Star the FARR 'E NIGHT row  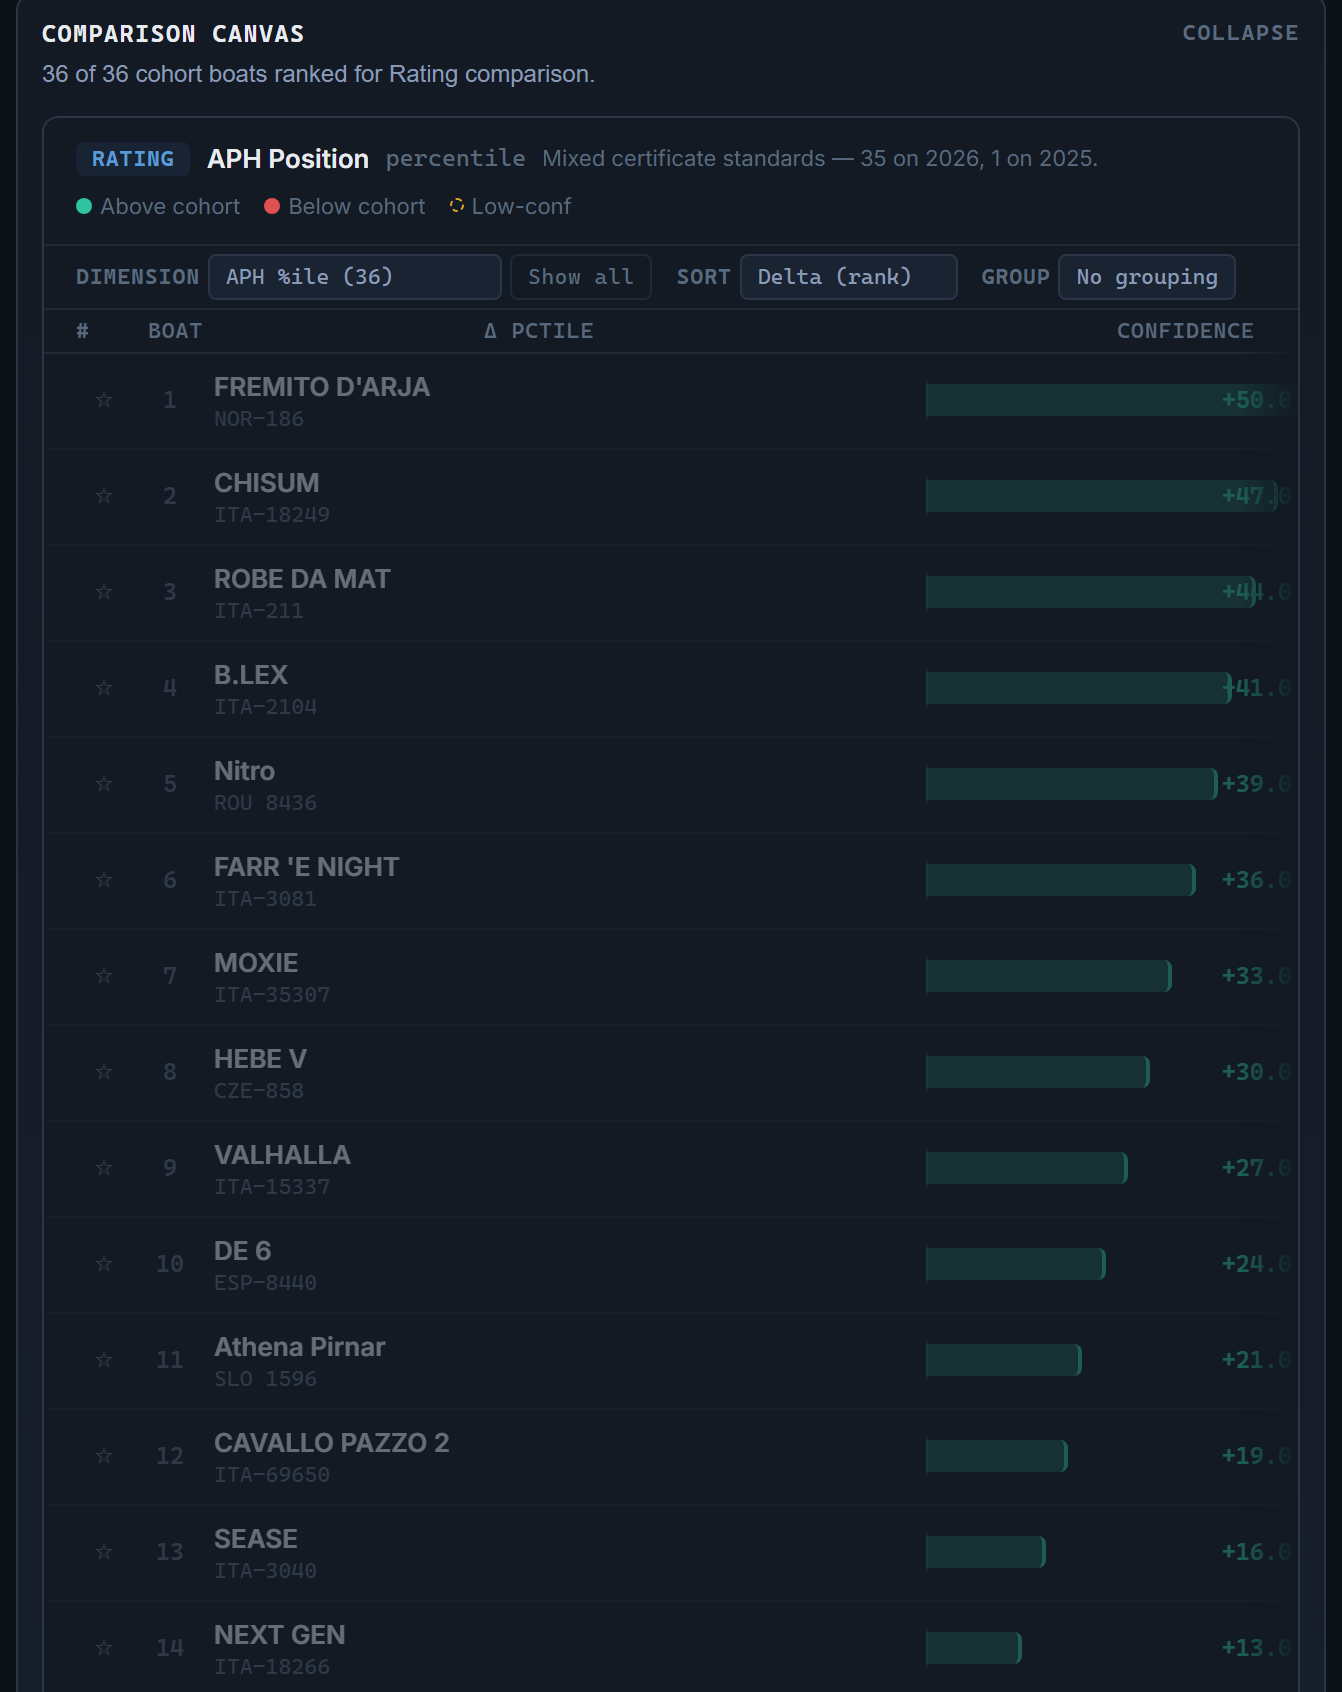click(x=104, y=880)
